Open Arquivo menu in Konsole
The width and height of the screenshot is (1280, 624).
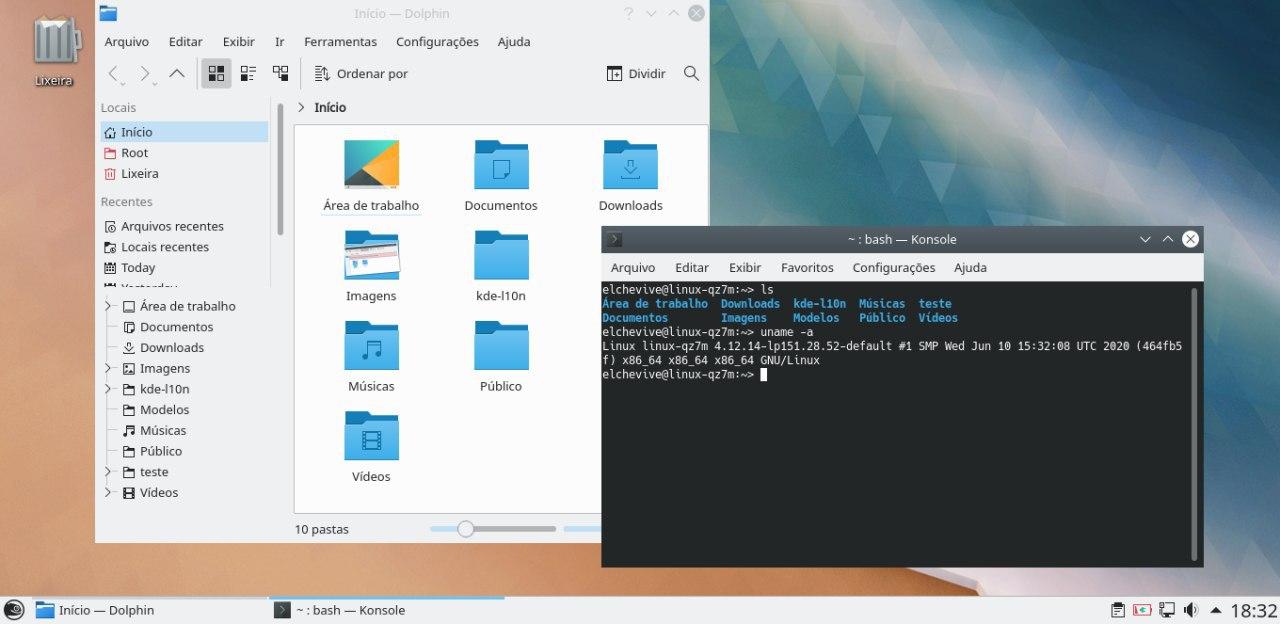click(x=633, y=267)
